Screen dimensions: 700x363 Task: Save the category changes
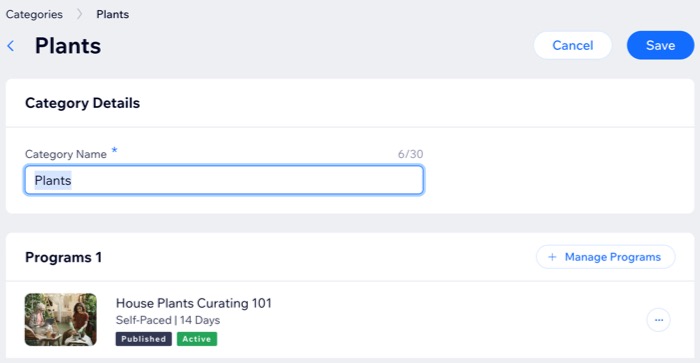[x=660, y=45]
